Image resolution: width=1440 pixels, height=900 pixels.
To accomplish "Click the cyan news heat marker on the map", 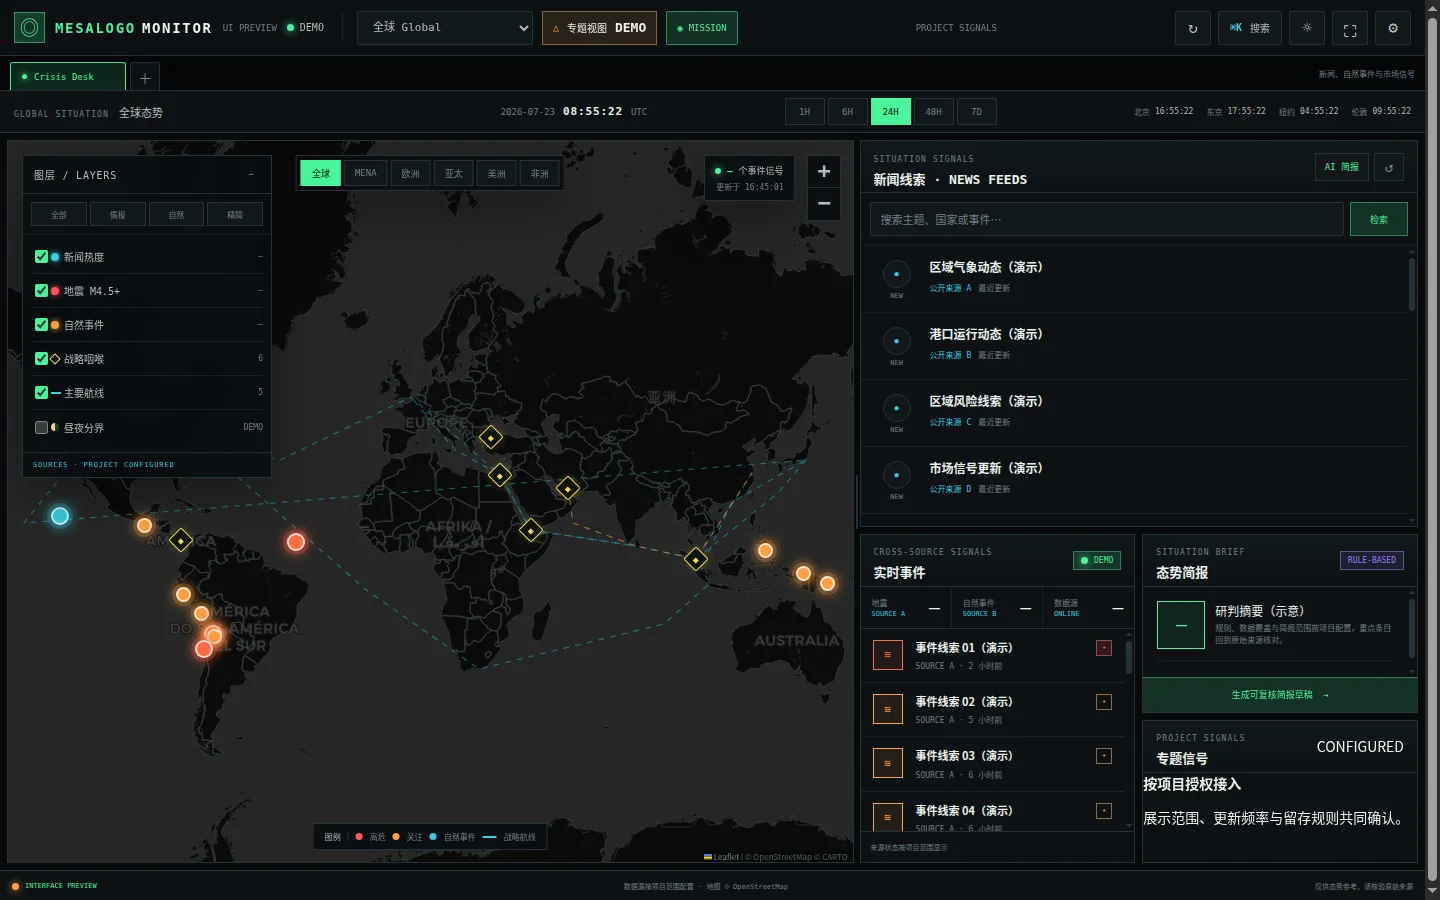I will point(60,516).
